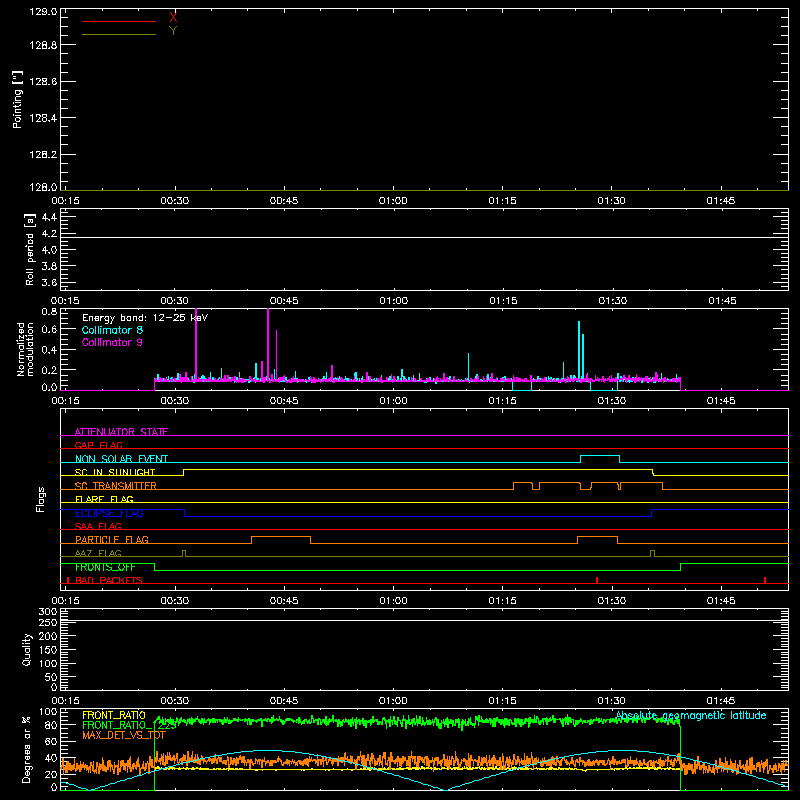Click the 'Flags' axis title
The height and width of the screenshot is (800, 800).
coord(40,499)
